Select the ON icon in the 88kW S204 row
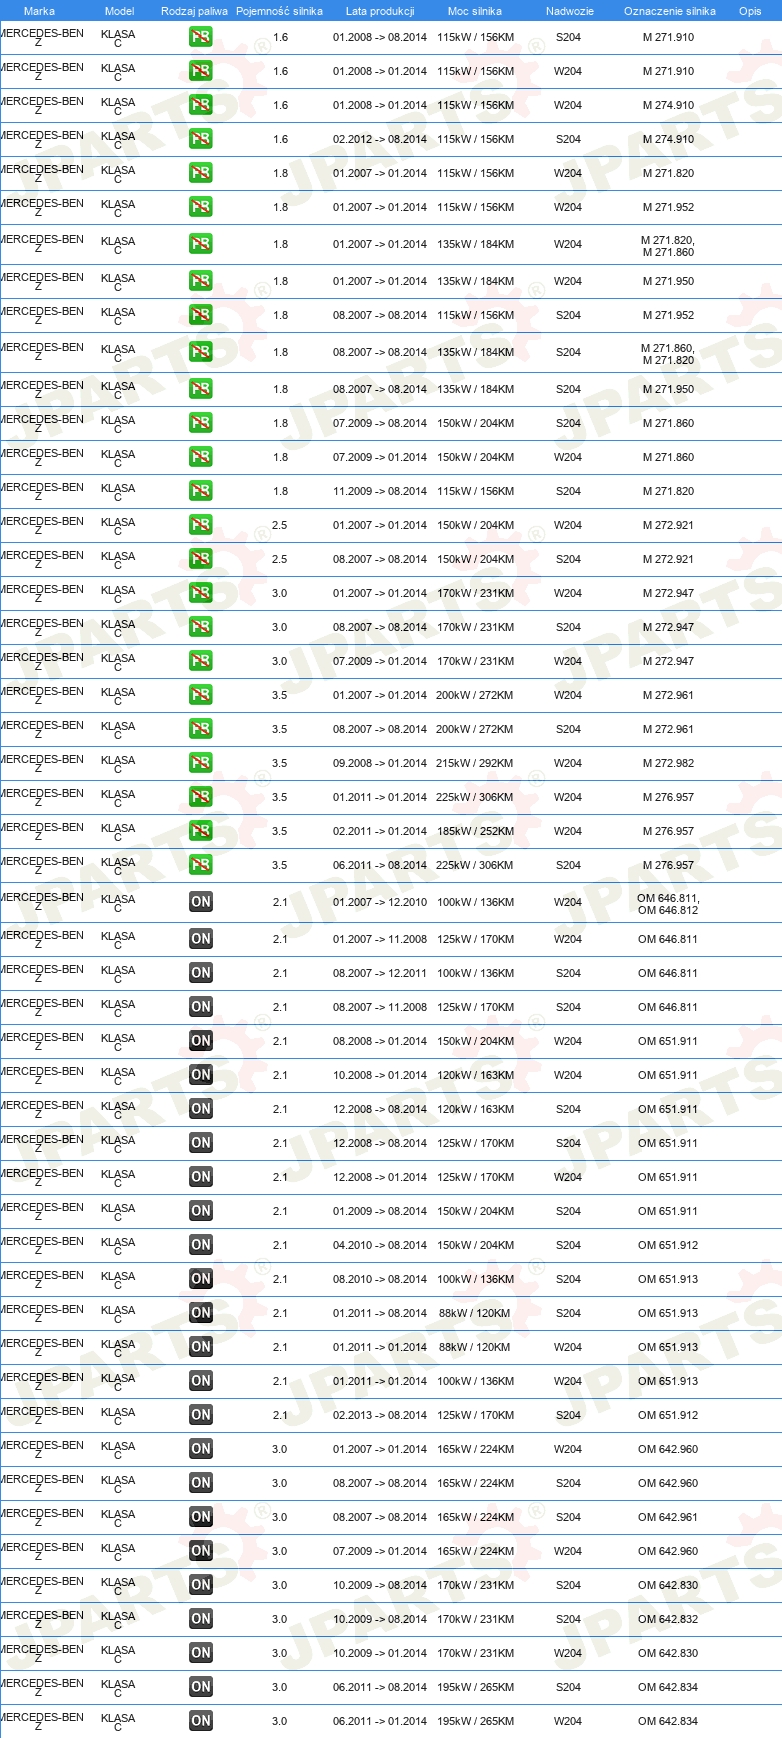 coord(201,1313)
